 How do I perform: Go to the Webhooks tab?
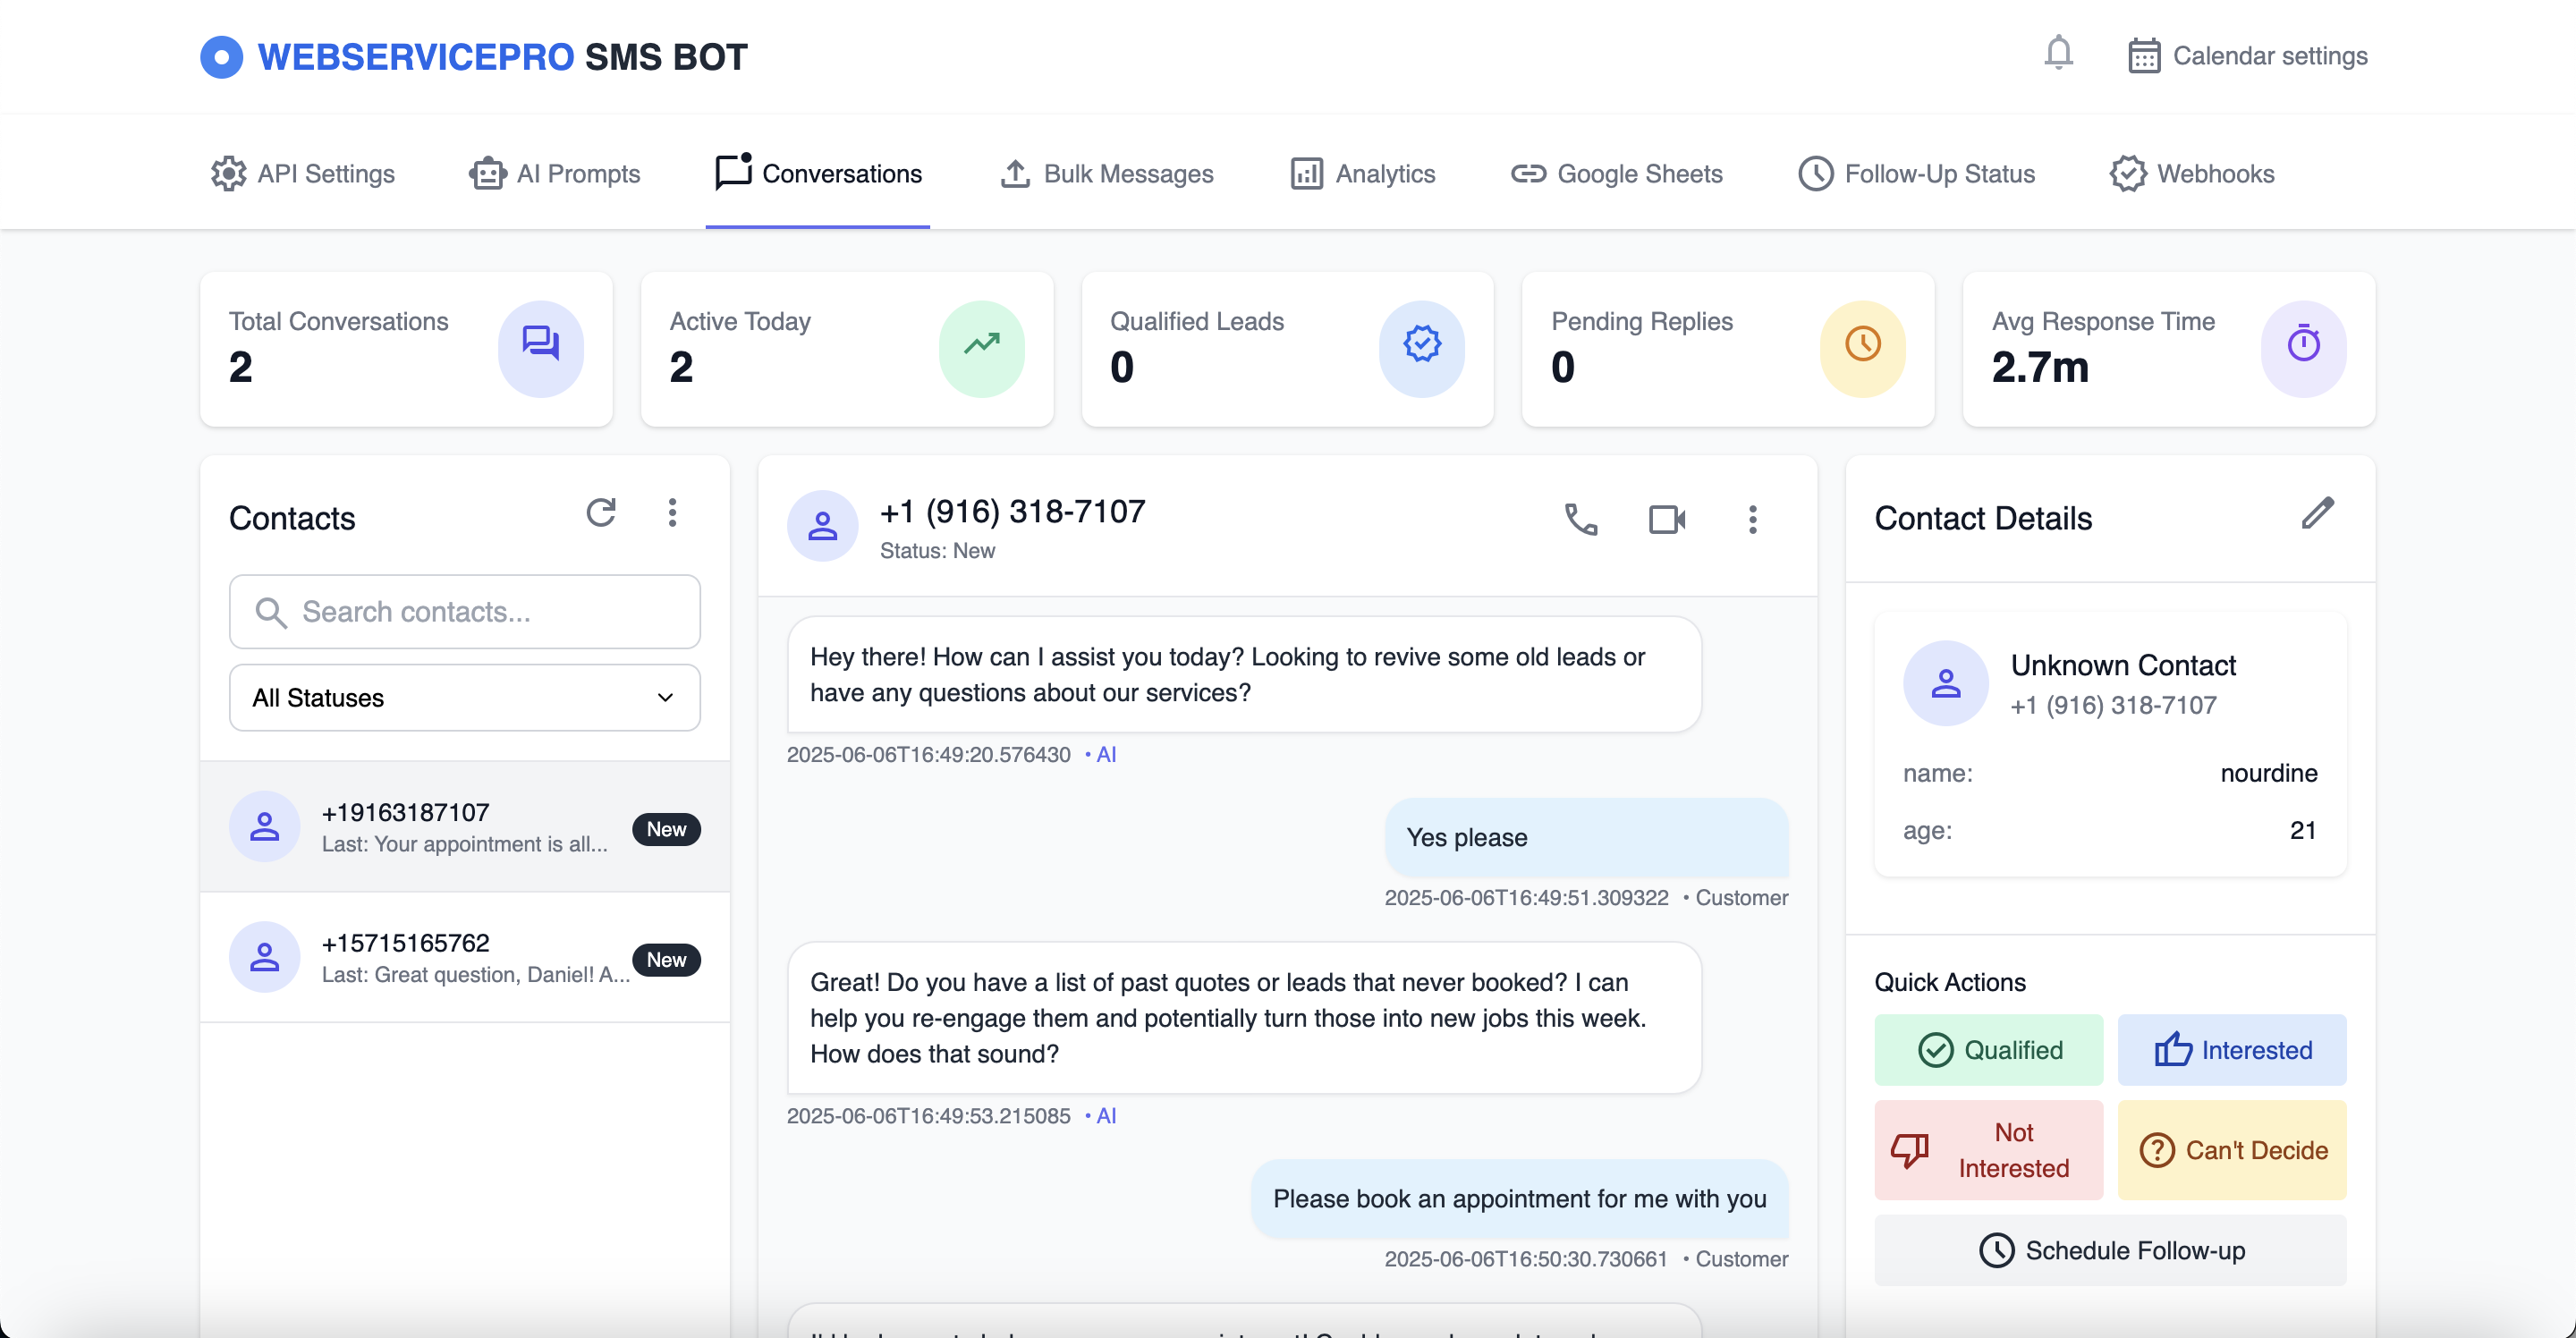coord(2192,174)
